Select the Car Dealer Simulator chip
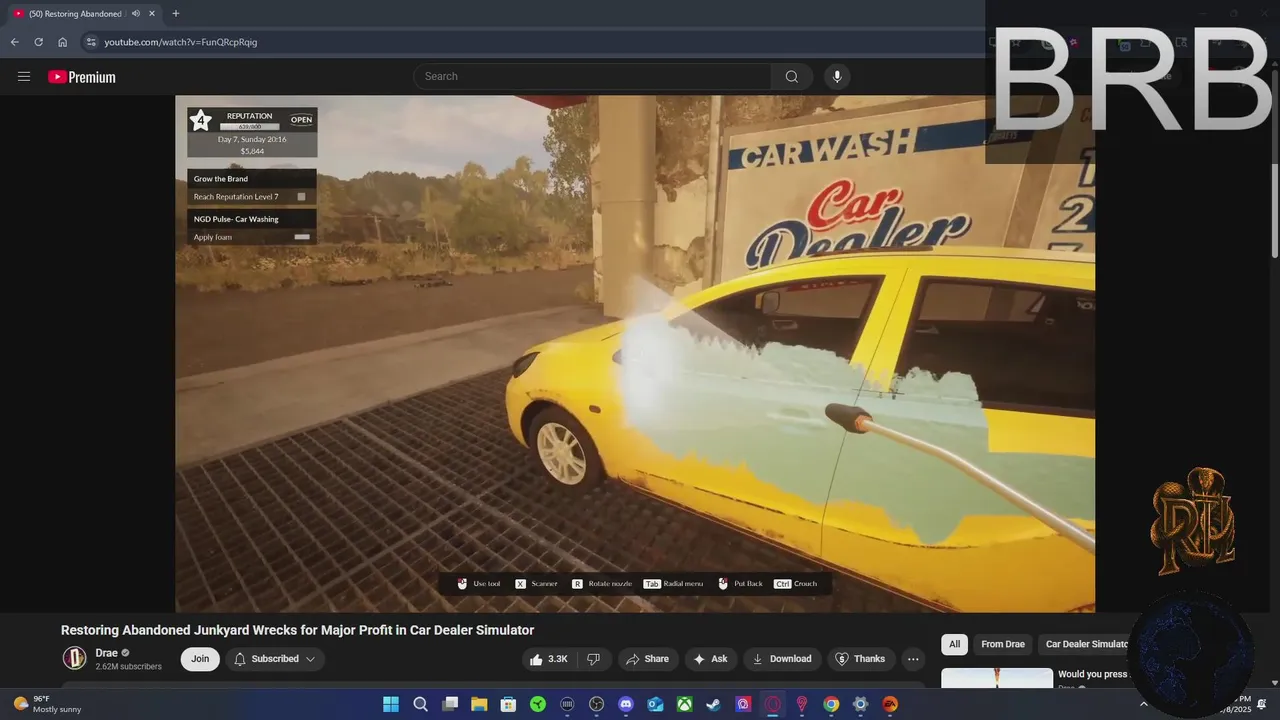This screenshot has height=720, width=1280. coord(1086,644)
